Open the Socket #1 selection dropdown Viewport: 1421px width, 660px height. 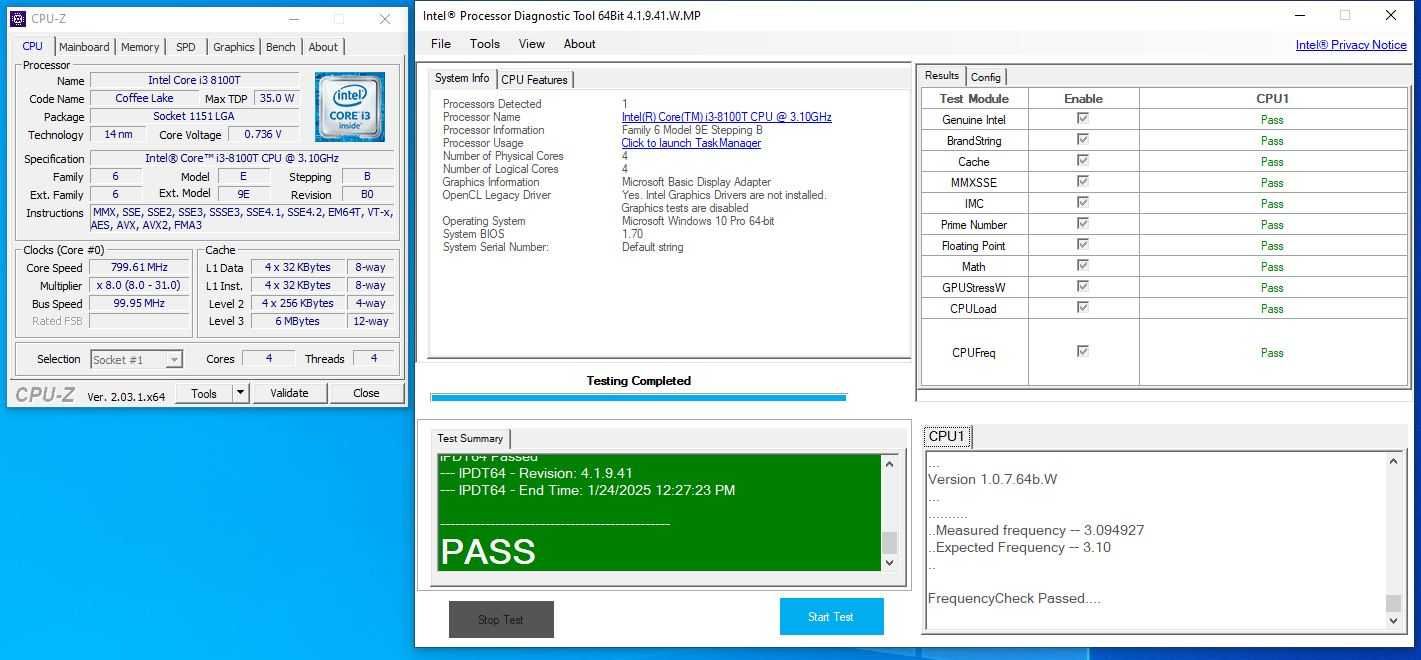coord(137,359)
